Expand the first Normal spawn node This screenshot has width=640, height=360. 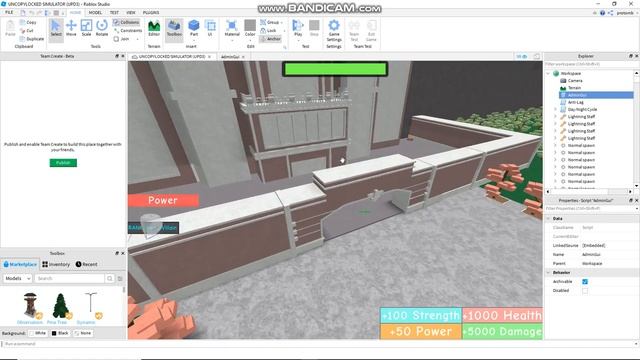point(555,145)
